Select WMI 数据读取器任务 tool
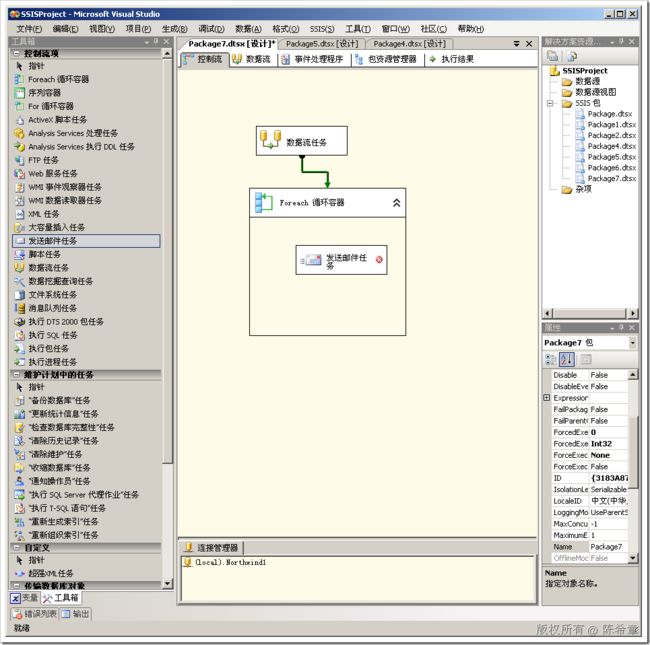 tap(86, 200)
